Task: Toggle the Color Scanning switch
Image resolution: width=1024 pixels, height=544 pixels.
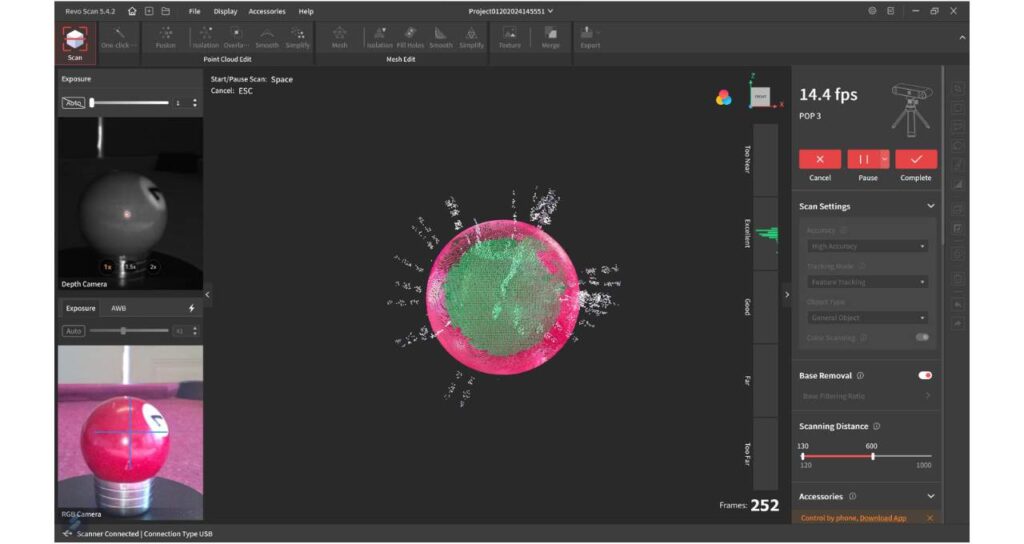Action: click(x=922, y=338)
